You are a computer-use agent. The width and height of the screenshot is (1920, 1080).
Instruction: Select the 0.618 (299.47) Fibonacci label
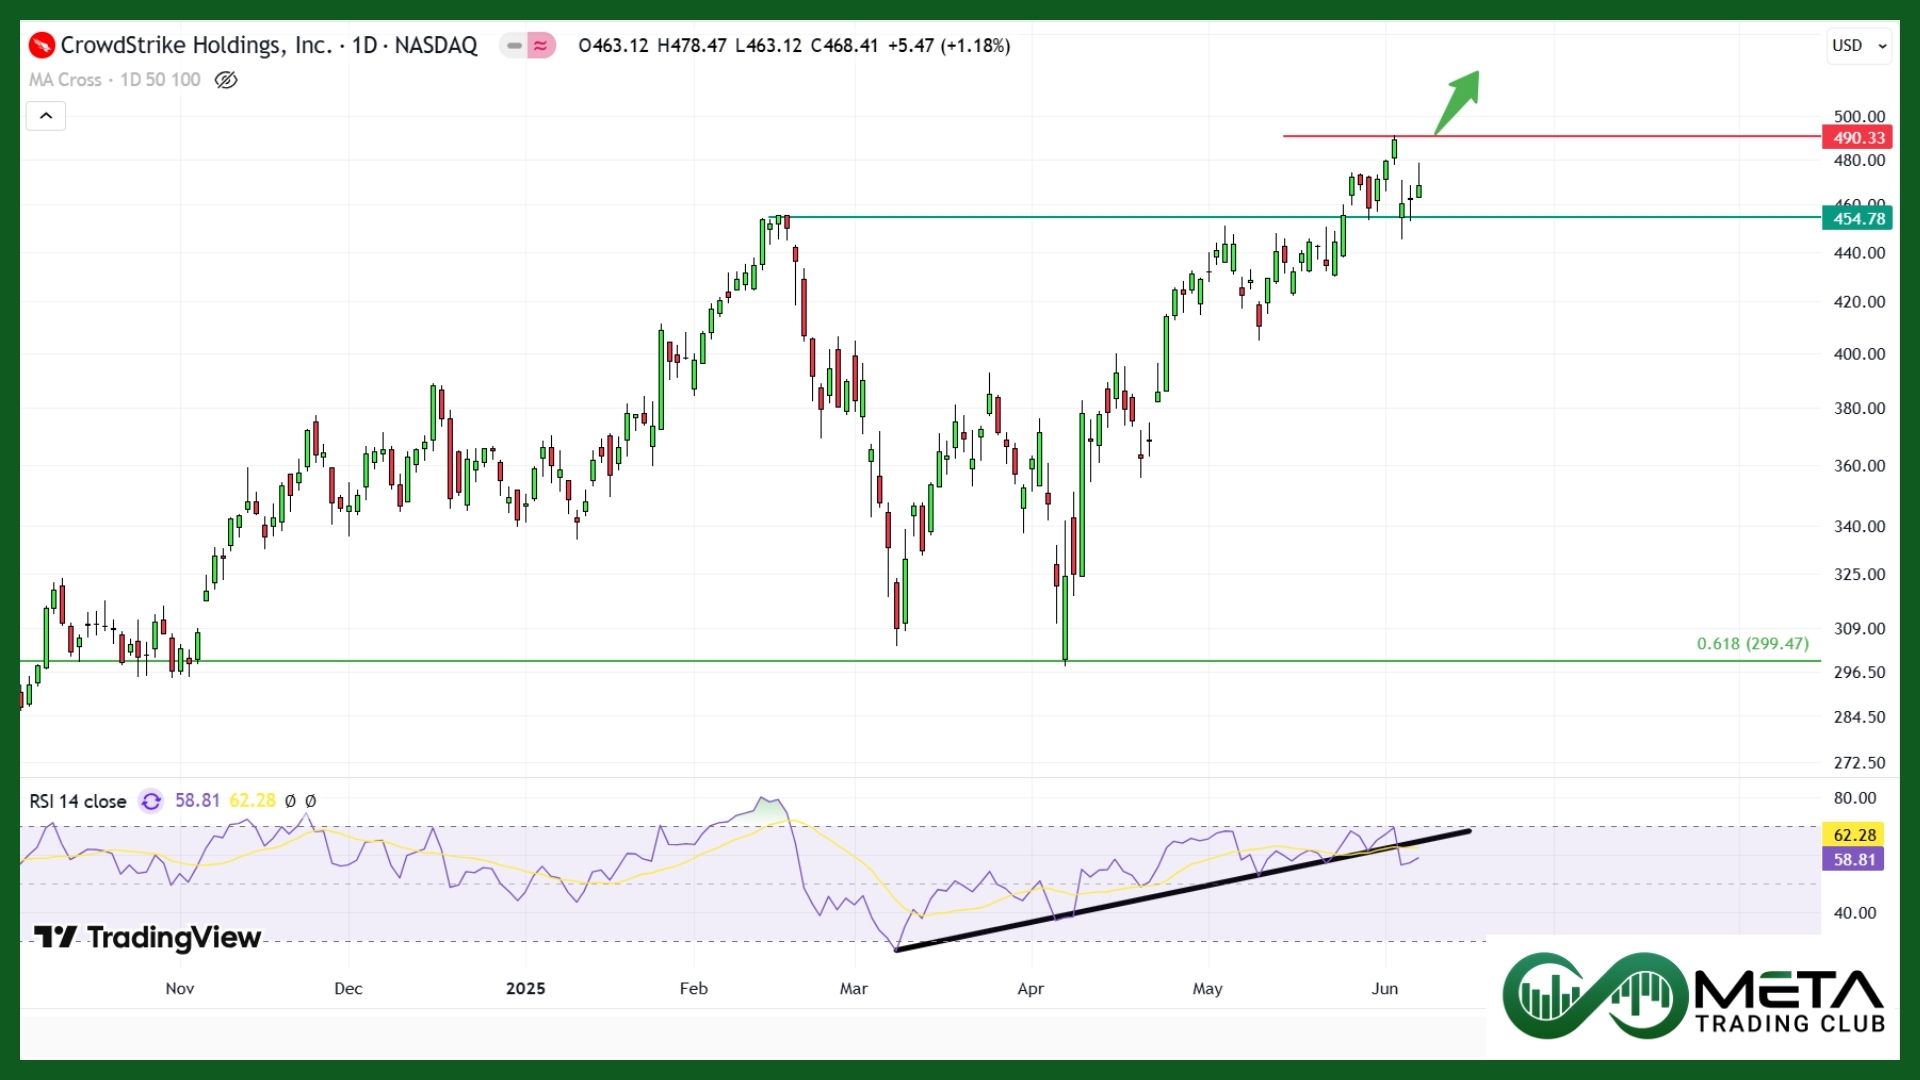click(1753, 643)
